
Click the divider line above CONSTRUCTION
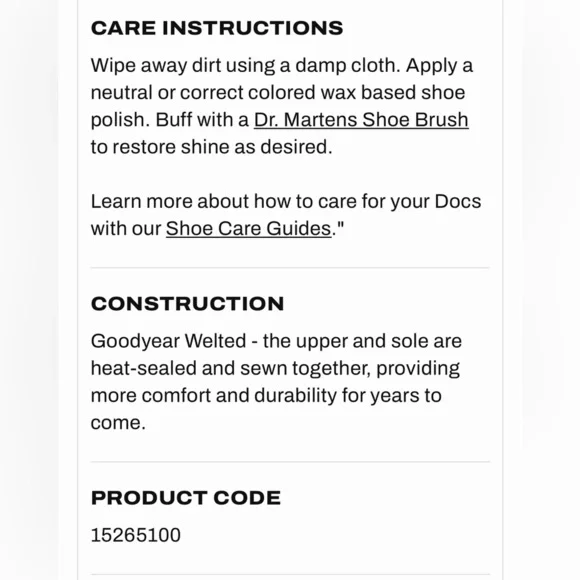(290, 267)
